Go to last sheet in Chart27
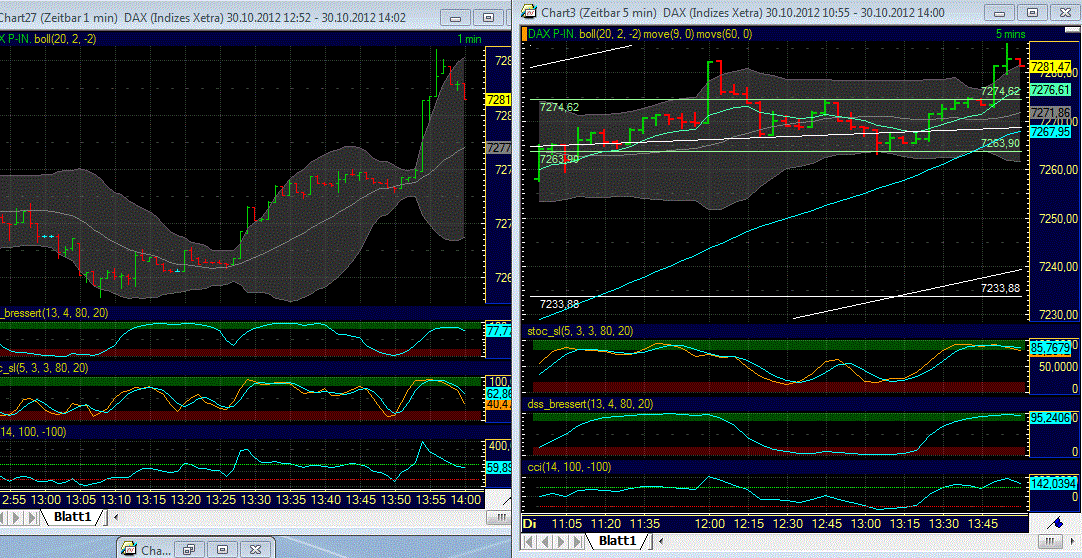 click(30, 517)
